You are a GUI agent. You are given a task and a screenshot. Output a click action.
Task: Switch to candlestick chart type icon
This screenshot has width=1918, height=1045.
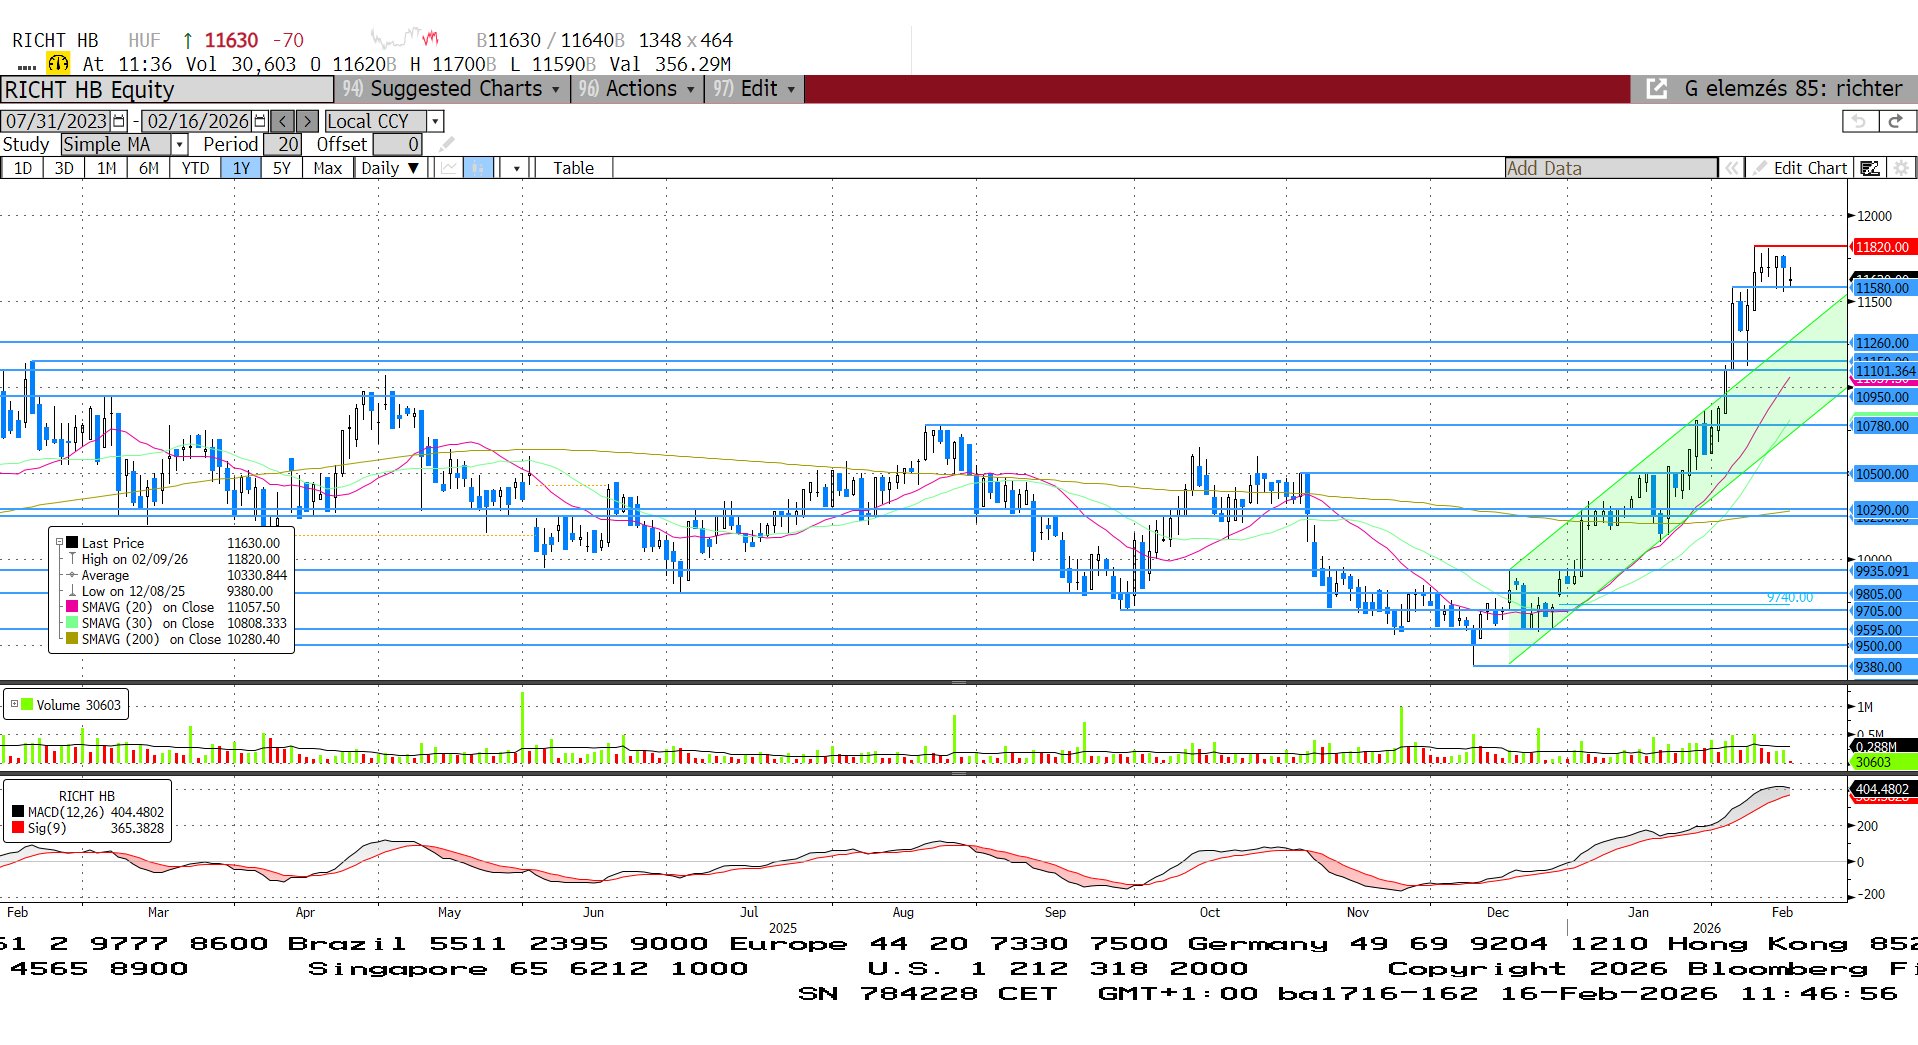pos(478,168)
